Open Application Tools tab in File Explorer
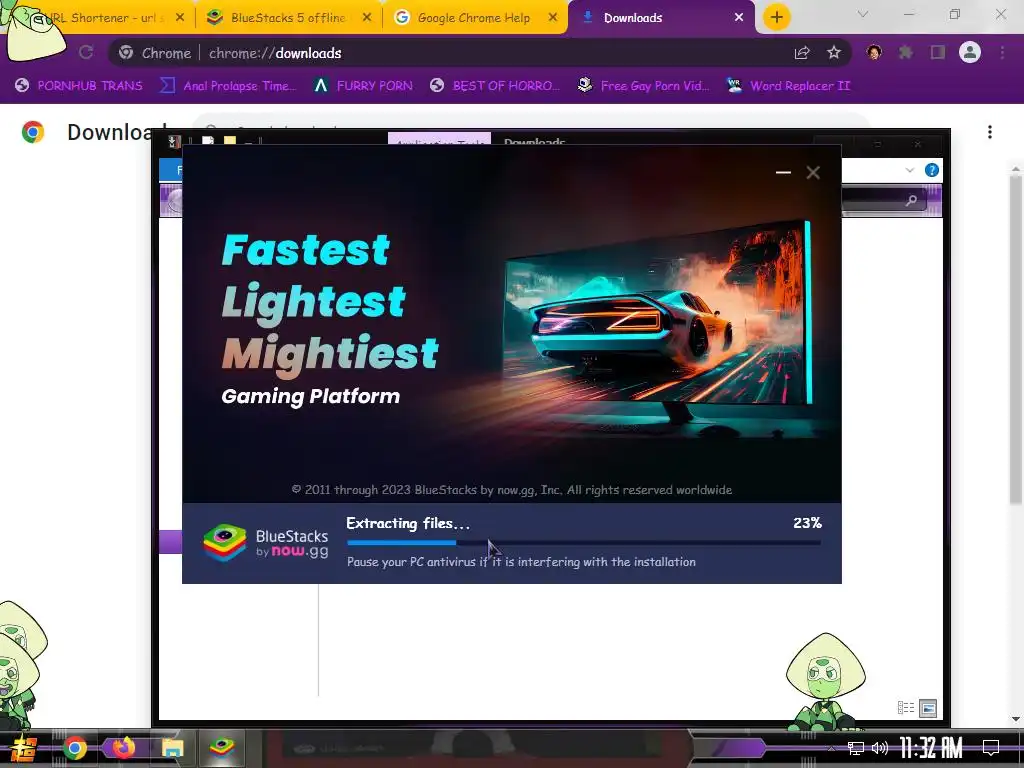This screenshot has width=1024, height=768. [440, 140]
